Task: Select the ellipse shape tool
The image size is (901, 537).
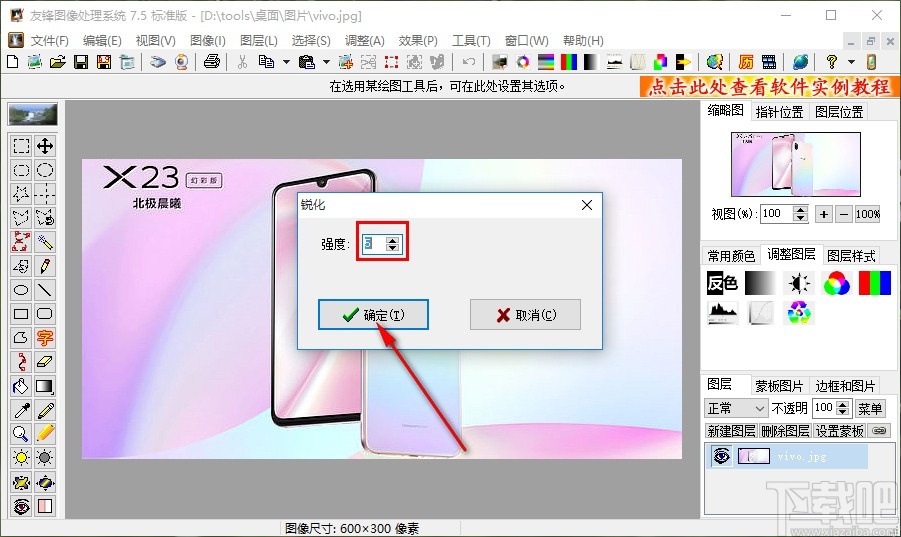Action: click(x=21, y=290)
